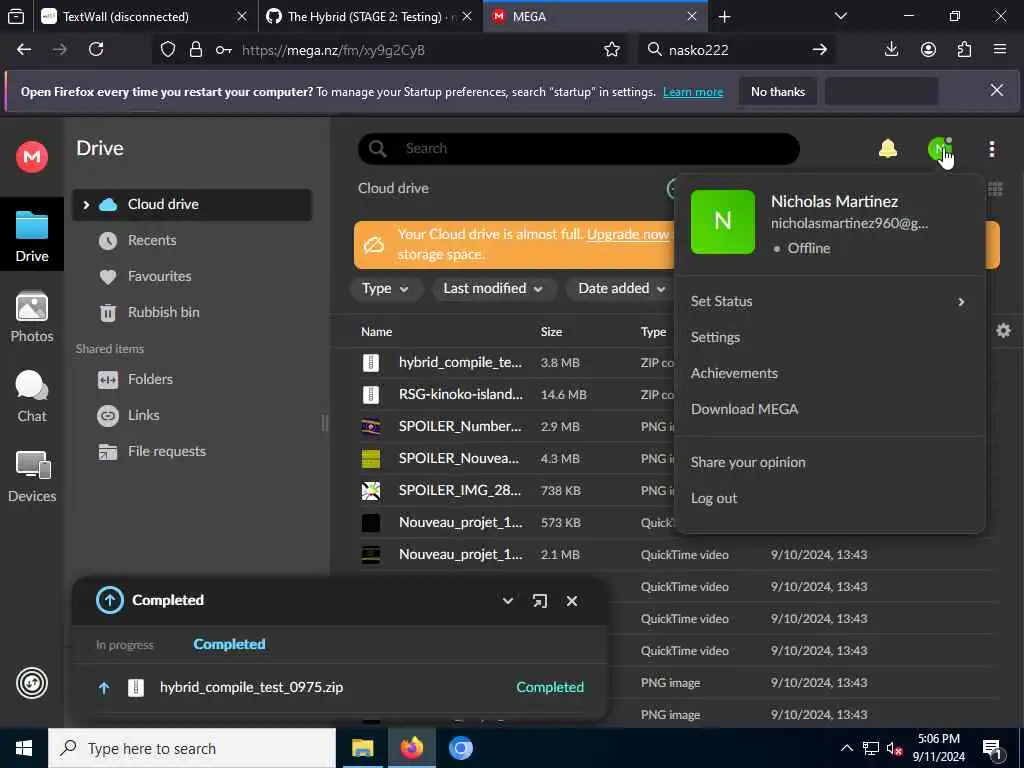This screenshot has height=768, width=1024.
Task: Reload the page
Action: pos(96,50)
